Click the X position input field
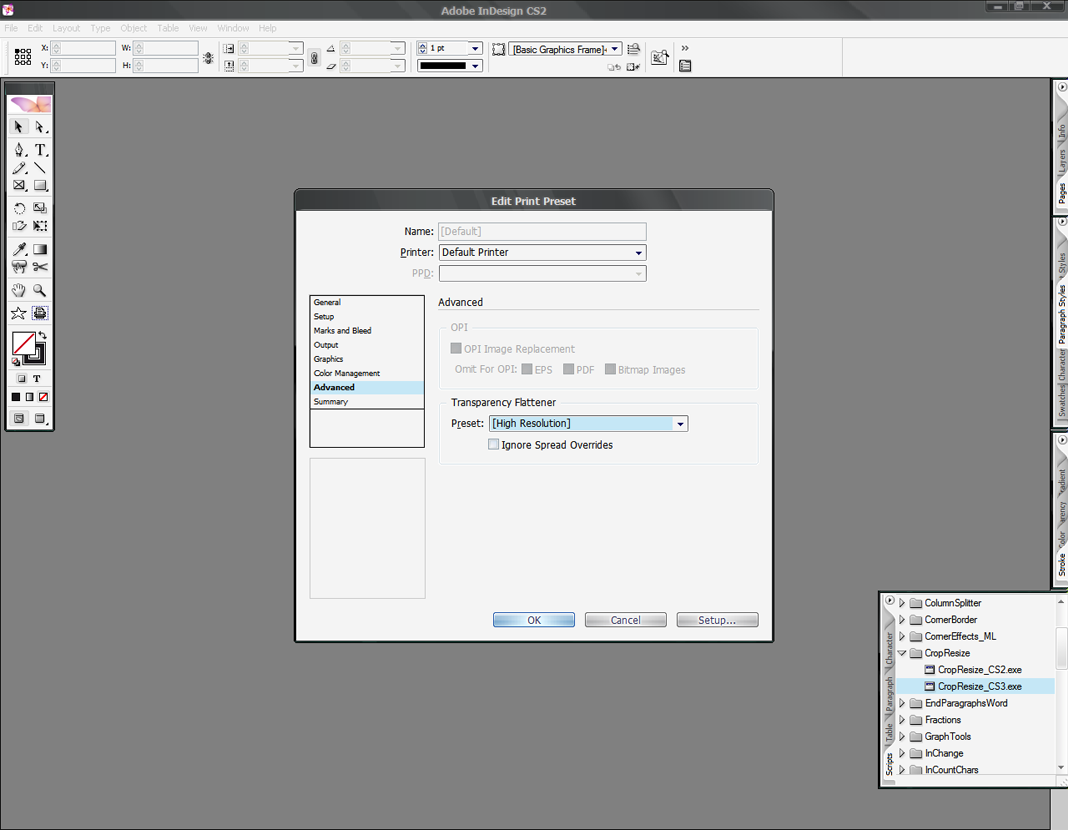This screenshot has width=1068, height=830. (x=83, y=48)
